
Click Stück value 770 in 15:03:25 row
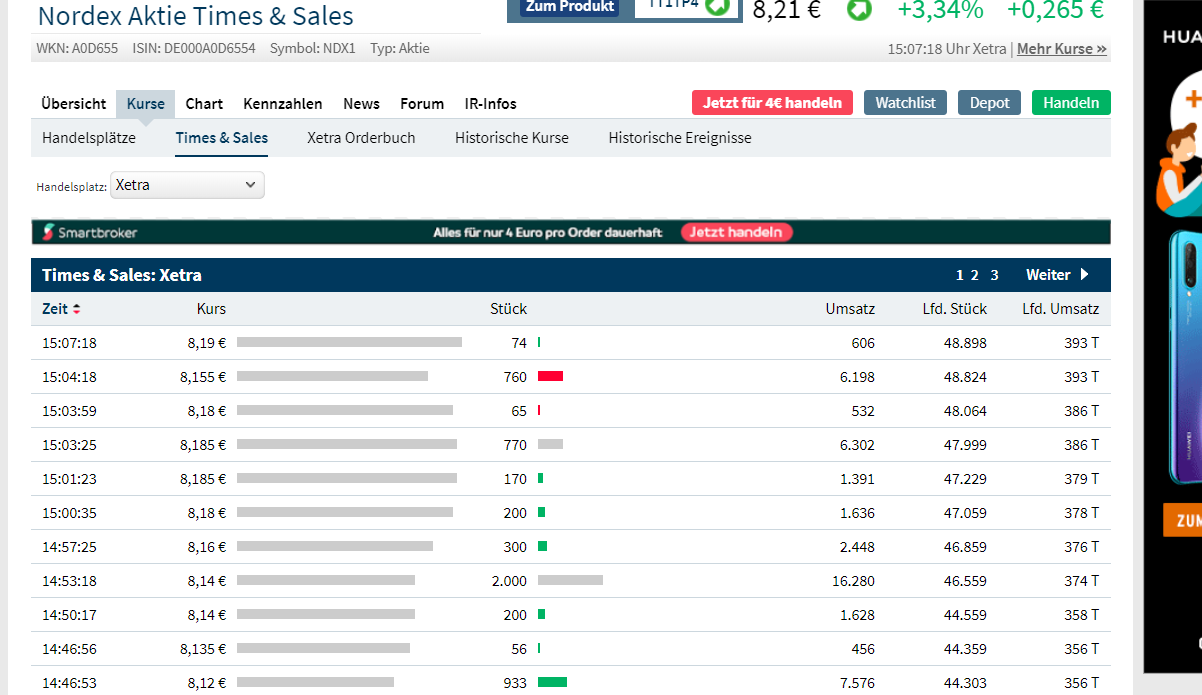point(515,445)
